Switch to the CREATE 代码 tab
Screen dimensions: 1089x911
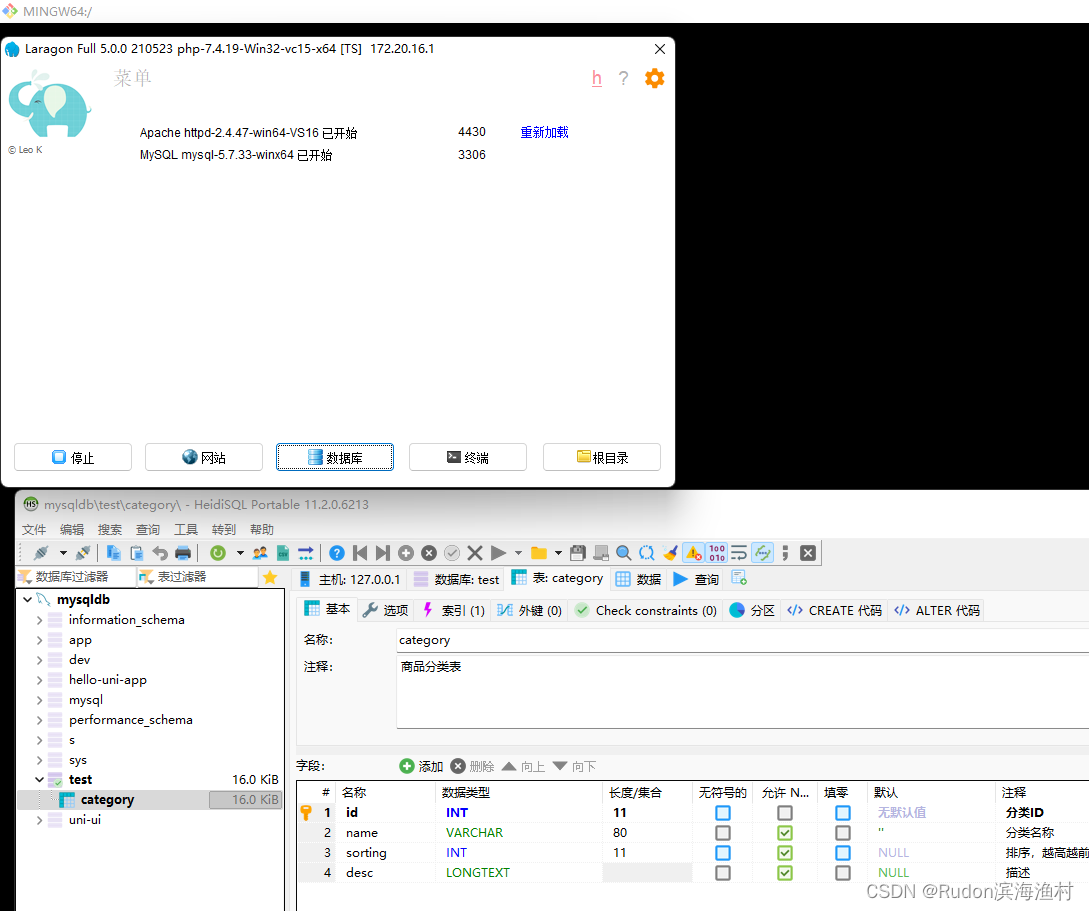835,610
